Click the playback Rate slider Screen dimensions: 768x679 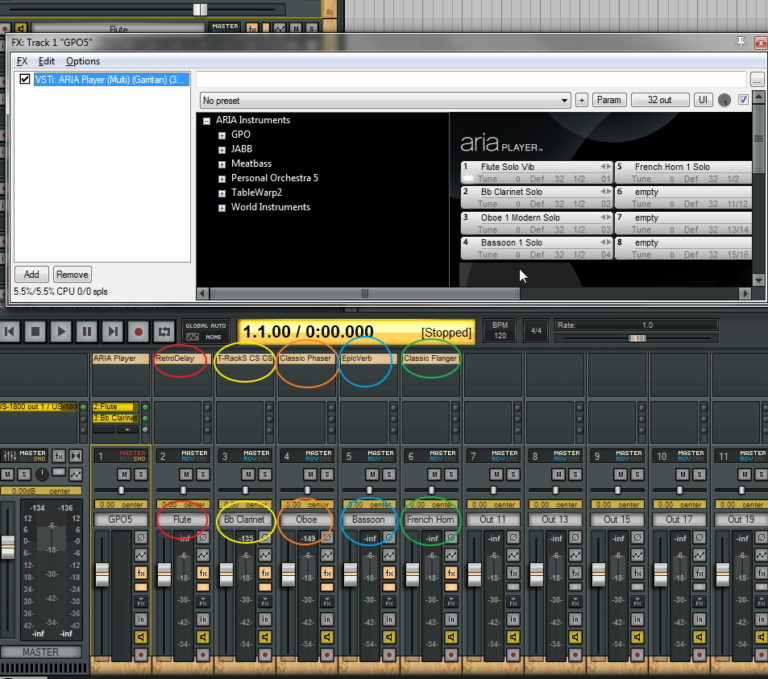pos(636,338)
